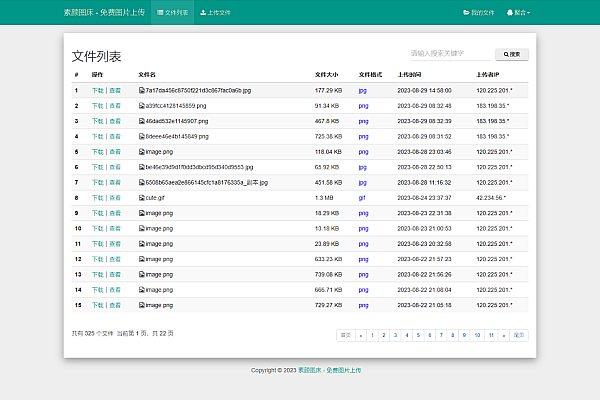Download the file in row 14
Image resolution: width=600 pixels, height=400 pixels.
click(98, 290)
